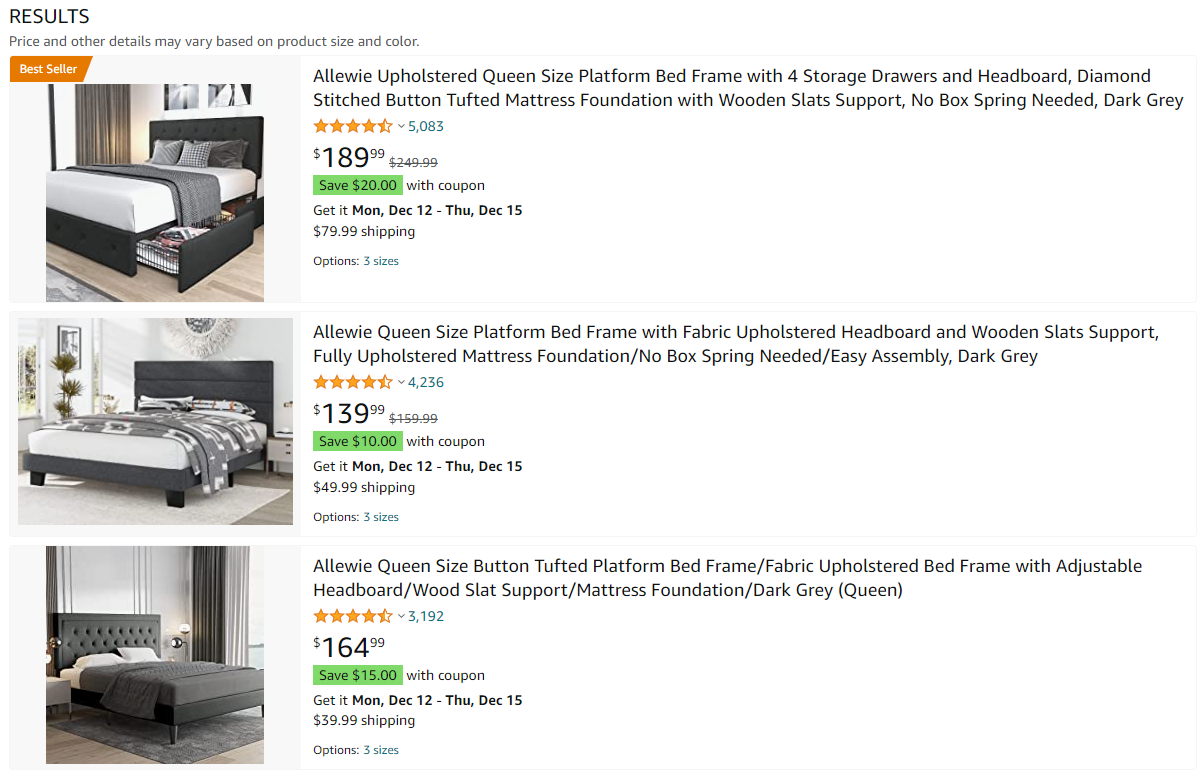Click the $139.99 price of second result
Viewport: 1201px width, 772px height.
pos(349,413)
